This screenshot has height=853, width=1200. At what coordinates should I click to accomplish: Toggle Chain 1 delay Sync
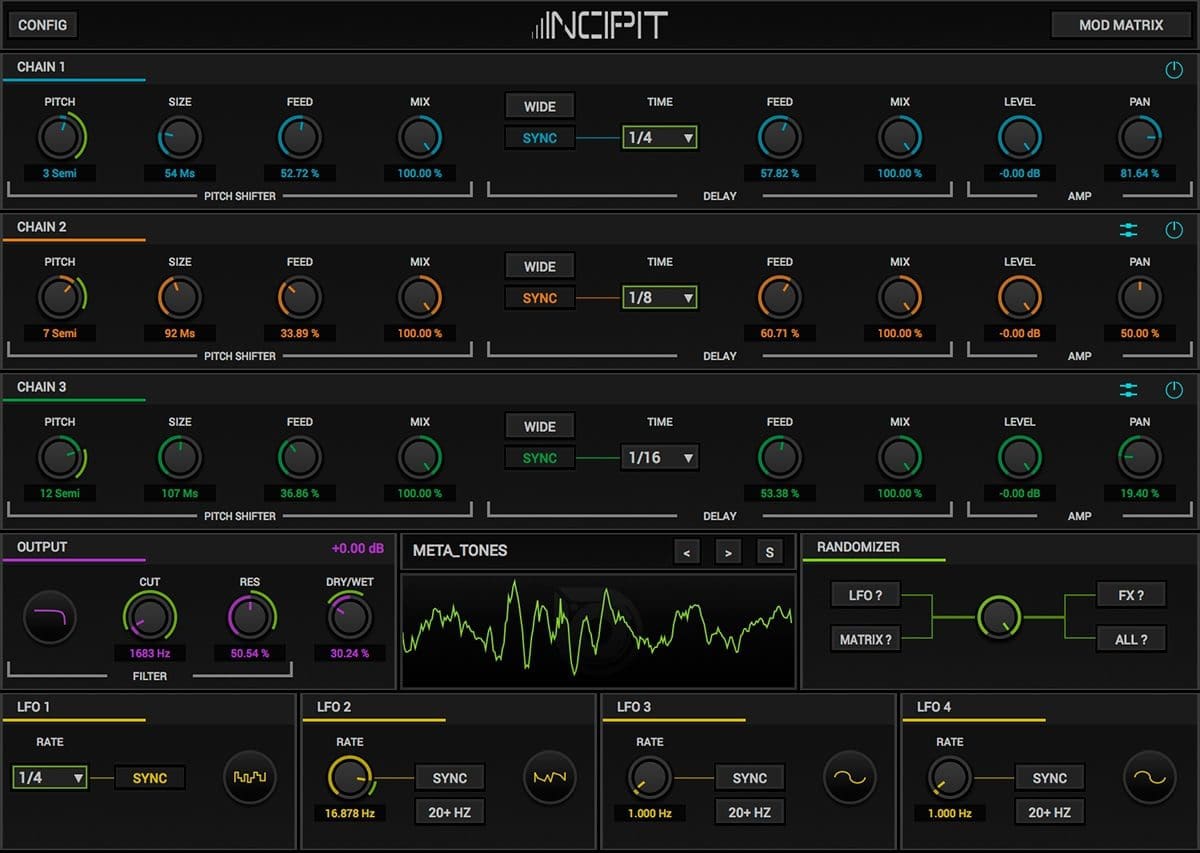[540, 138]
